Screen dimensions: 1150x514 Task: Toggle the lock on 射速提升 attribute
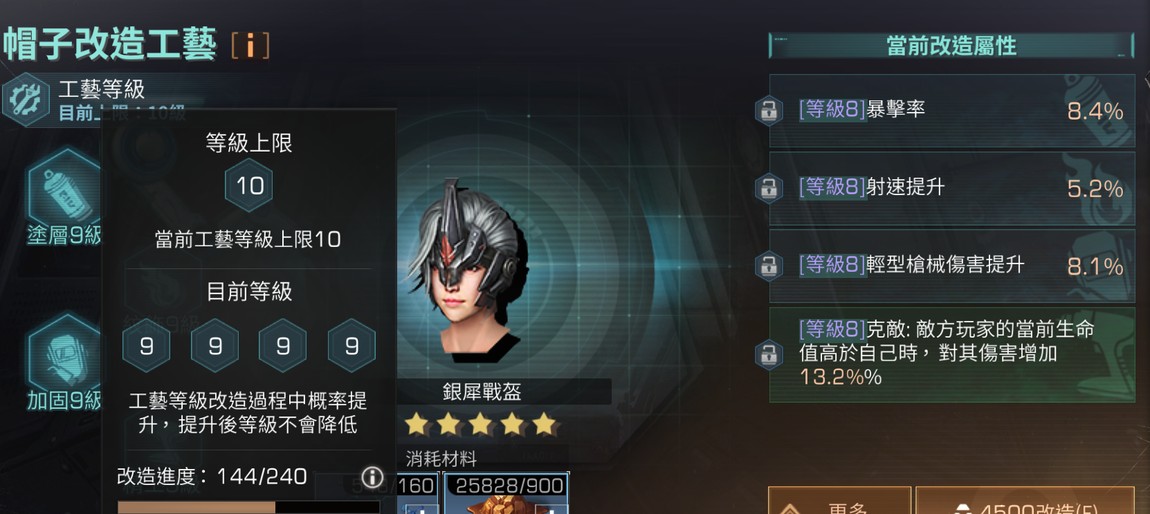769,188
